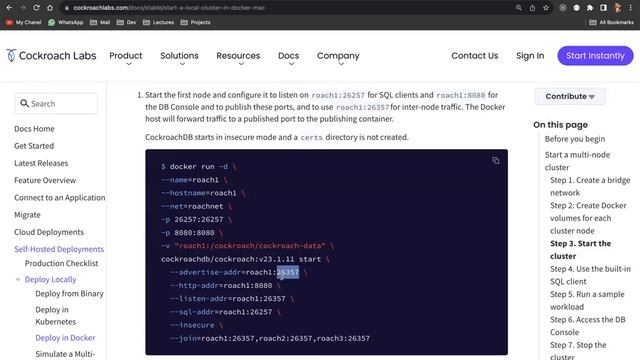
Task: Open Connect to an Application in sidebar
Action: pyautogui.click(x=60, y=198)
